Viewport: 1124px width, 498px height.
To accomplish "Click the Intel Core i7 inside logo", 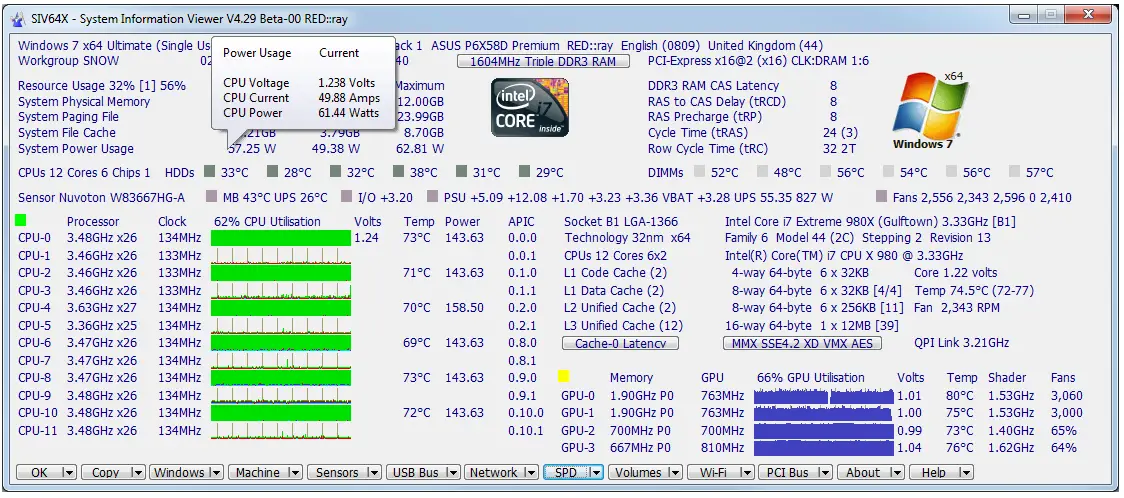I will tap(530, 107).
